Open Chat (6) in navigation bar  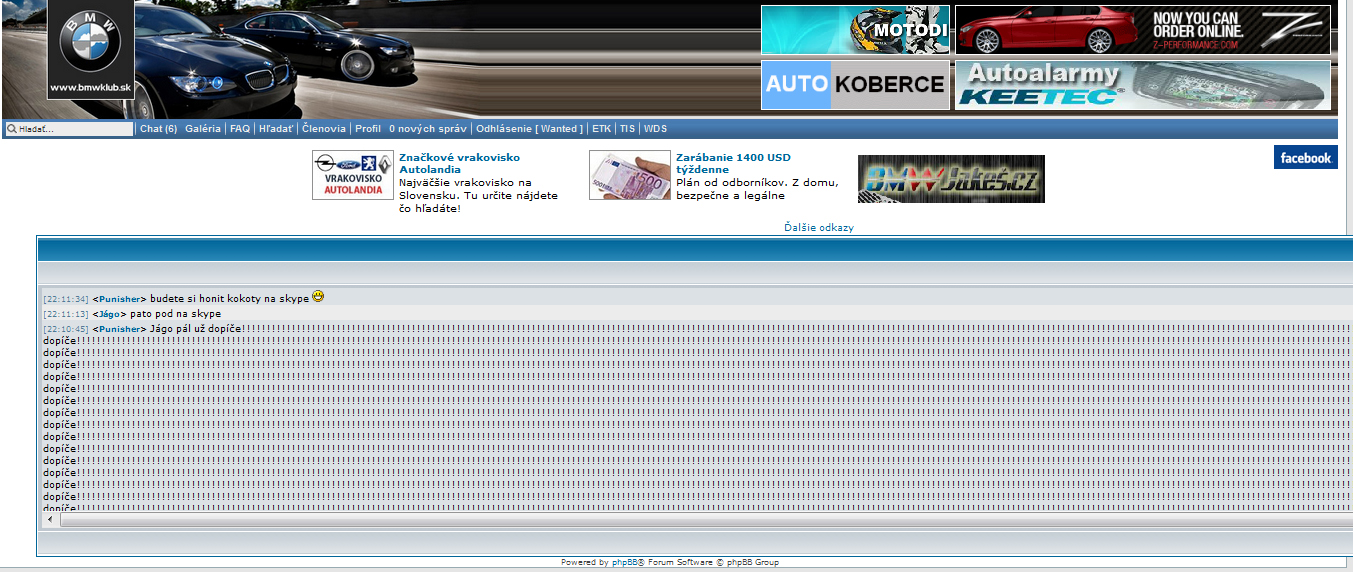tap(158, 129)
